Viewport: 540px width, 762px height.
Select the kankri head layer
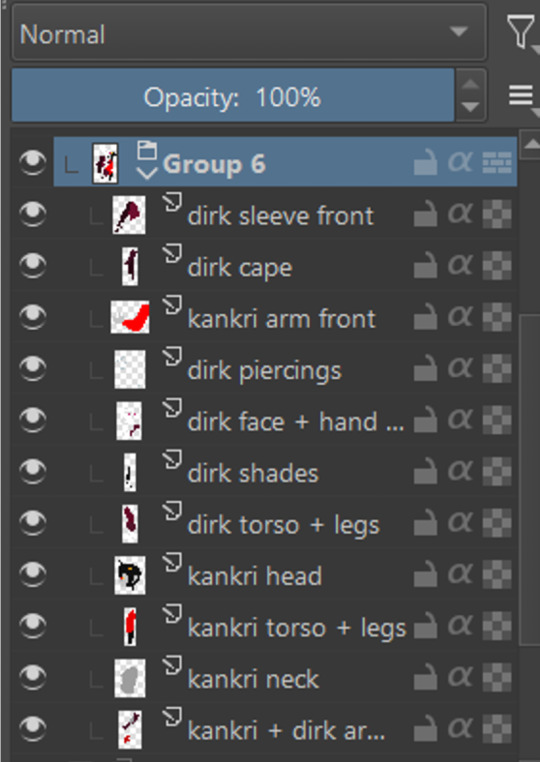[x=254, y=575]
